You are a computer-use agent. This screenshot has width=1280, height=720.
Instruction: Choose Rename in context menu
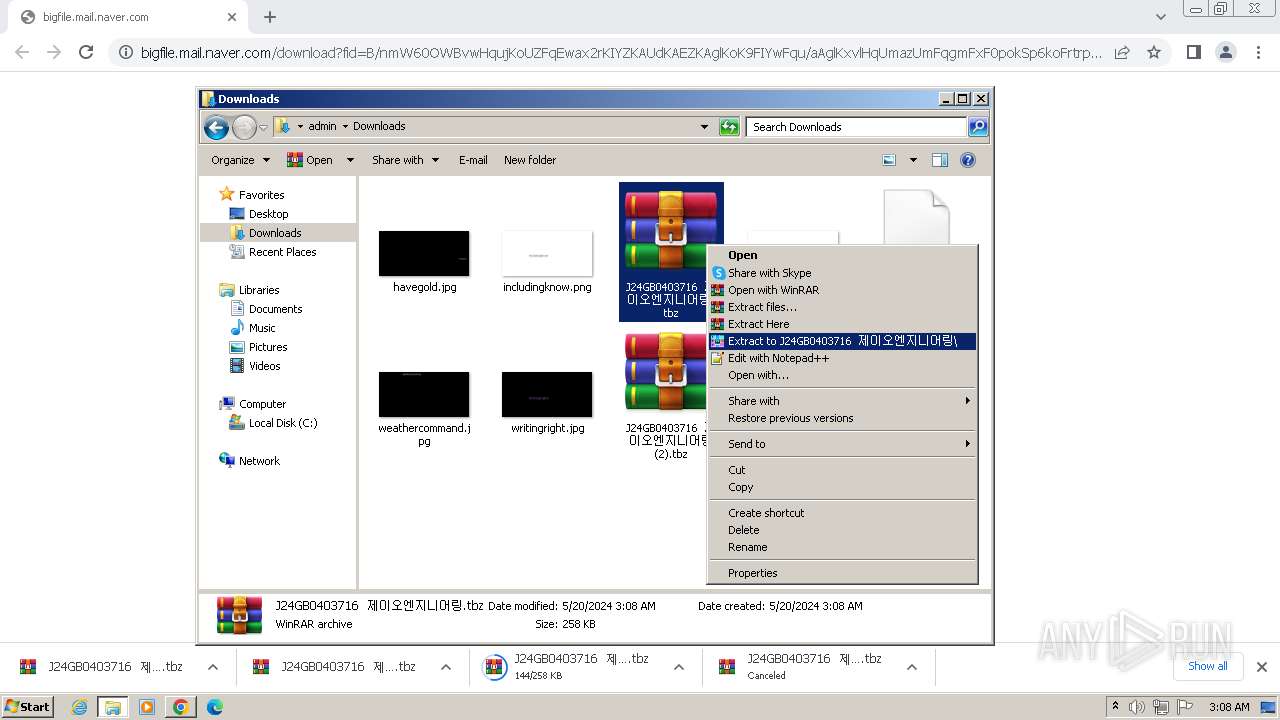[x=842, y=547]
